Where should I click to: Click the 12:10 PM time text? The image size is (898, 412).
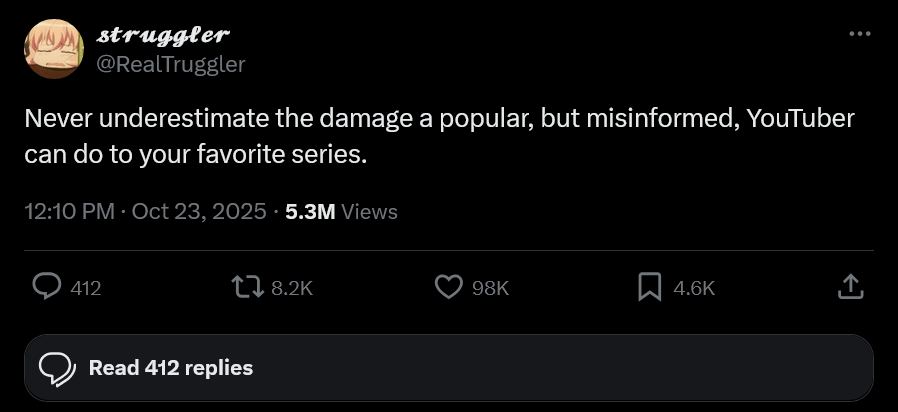pyautogui.click(x=68, y=212)
